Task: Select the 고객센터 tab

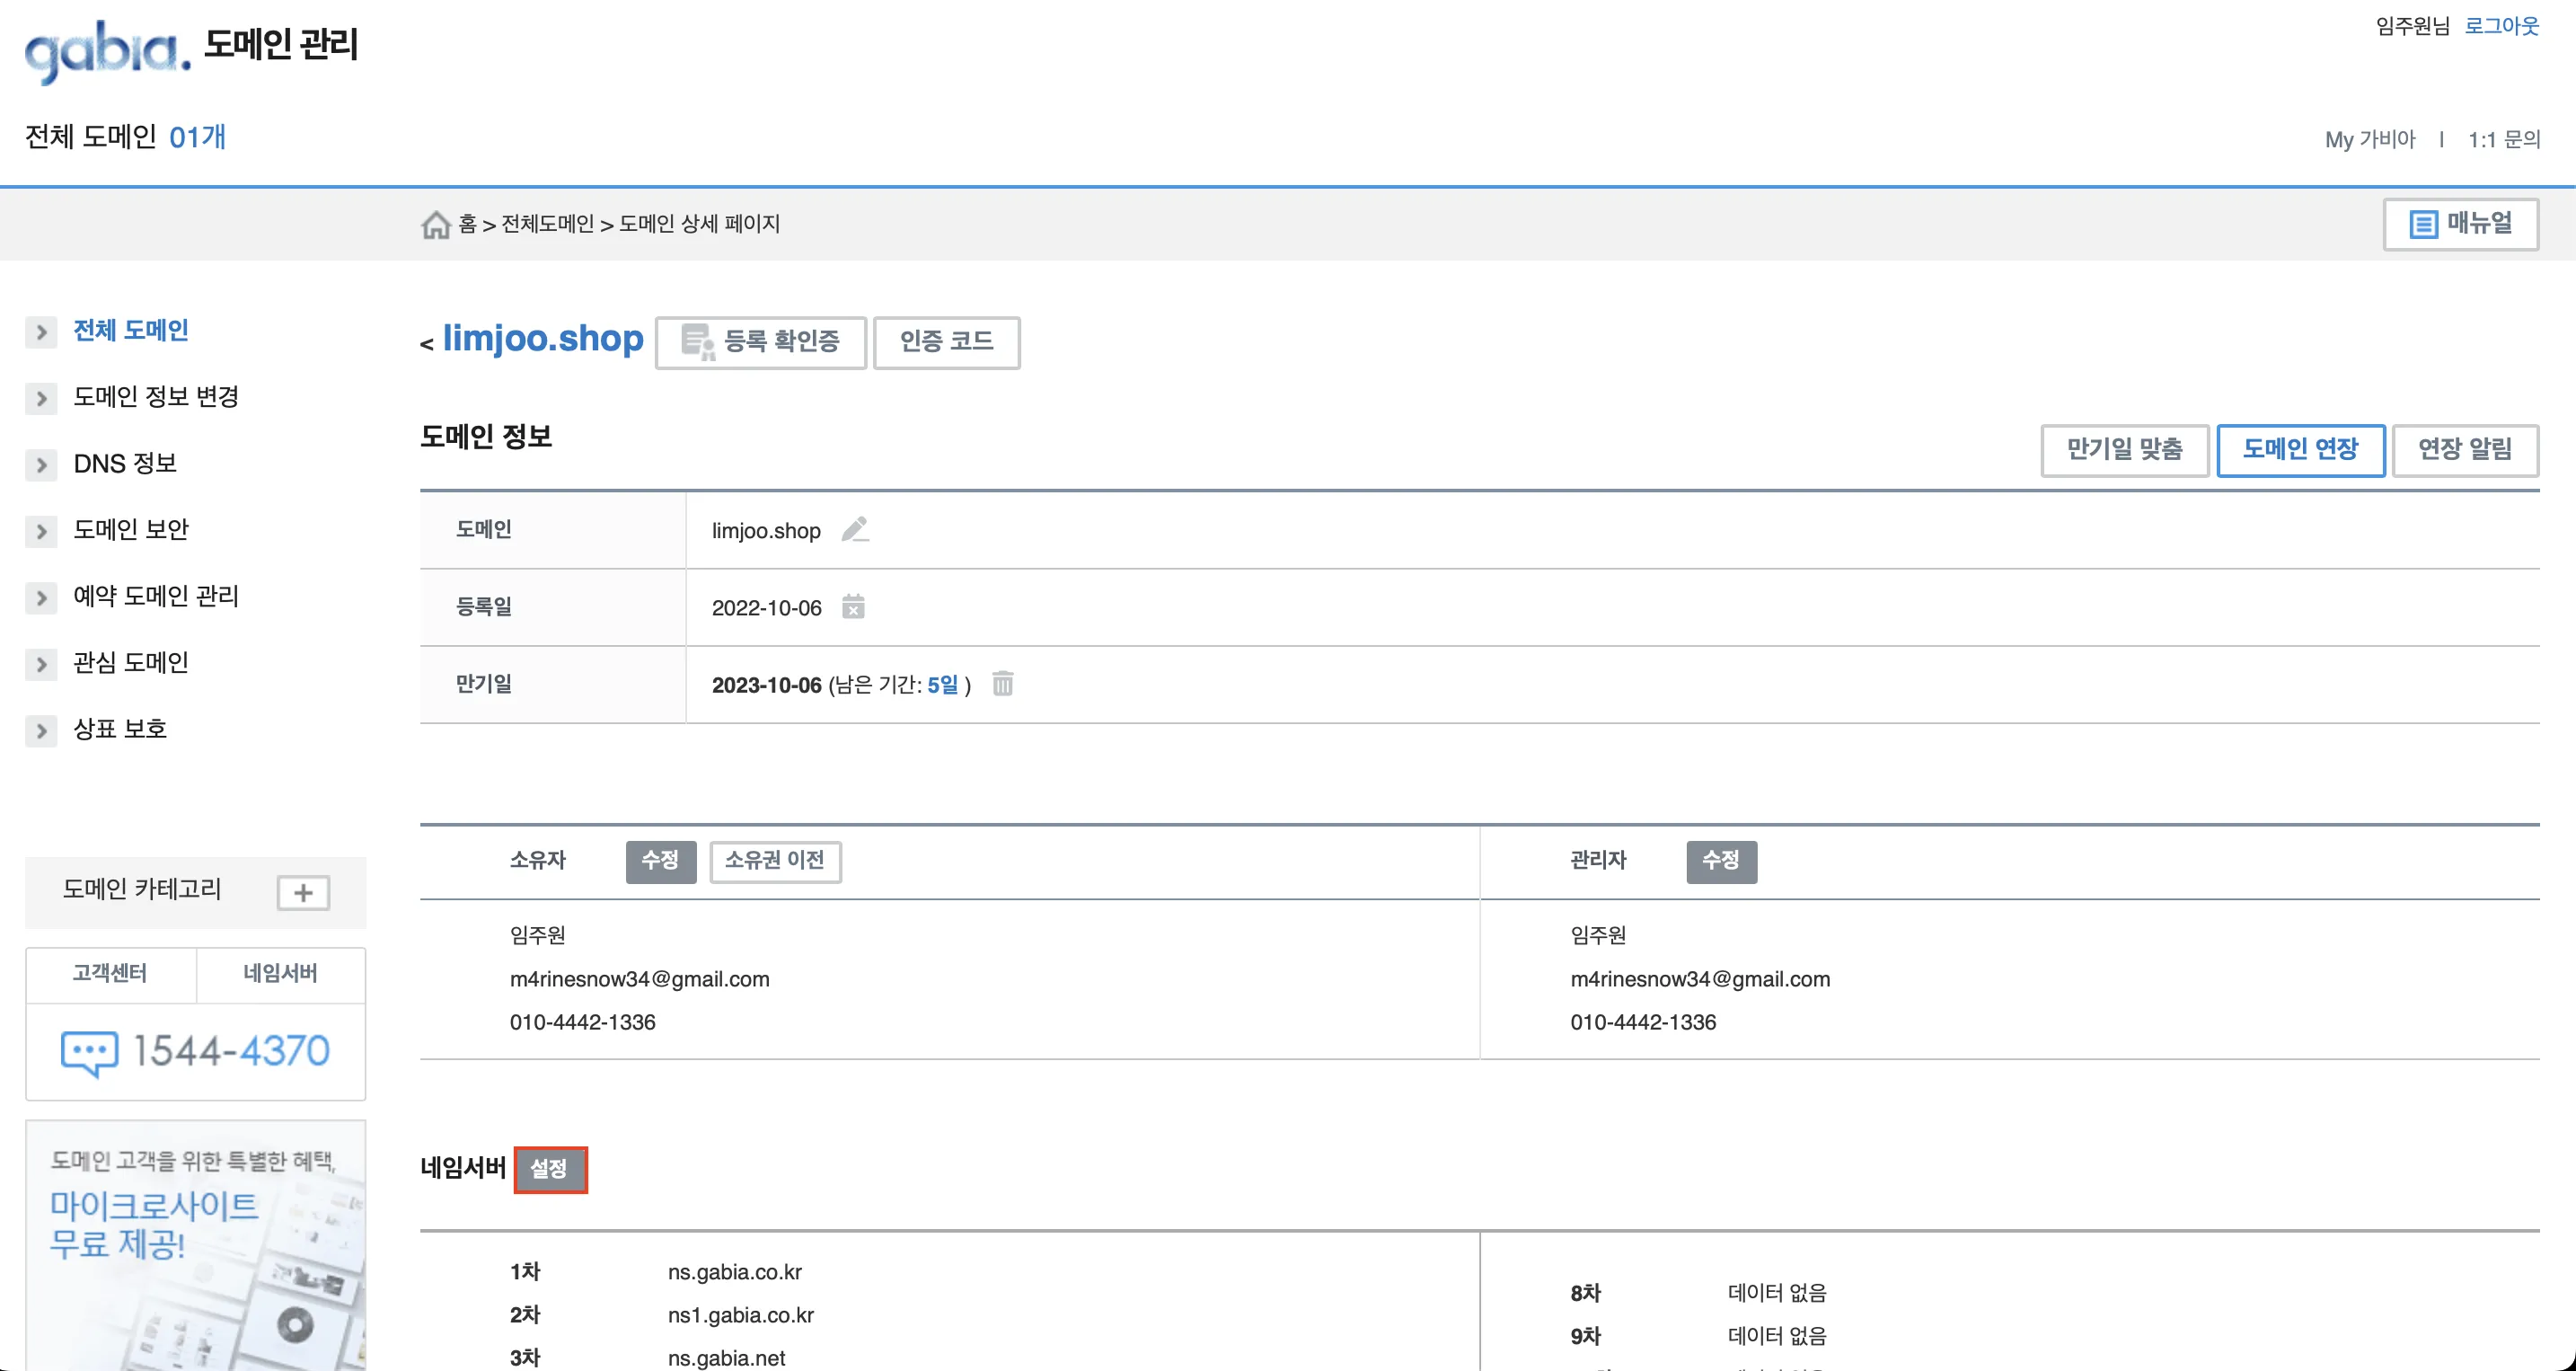Action: coord(110,974)
